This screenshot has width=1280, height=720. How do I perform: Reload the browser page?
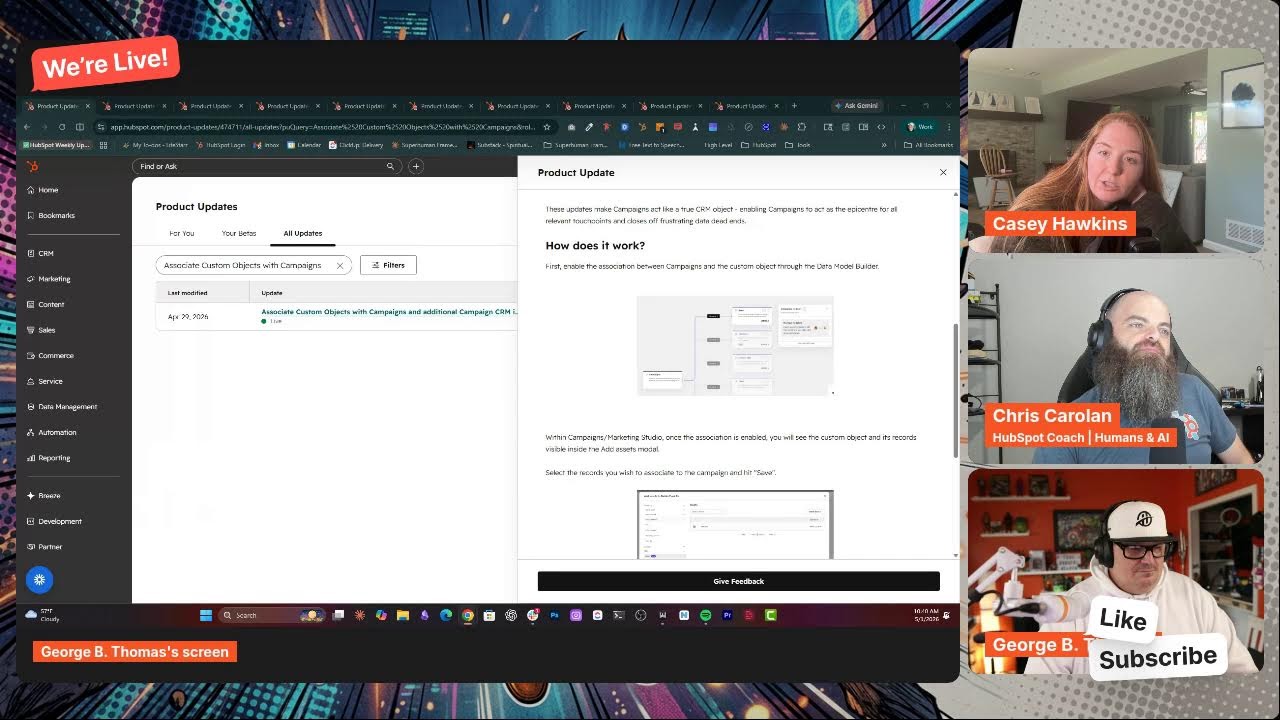[x=62, y=127]
